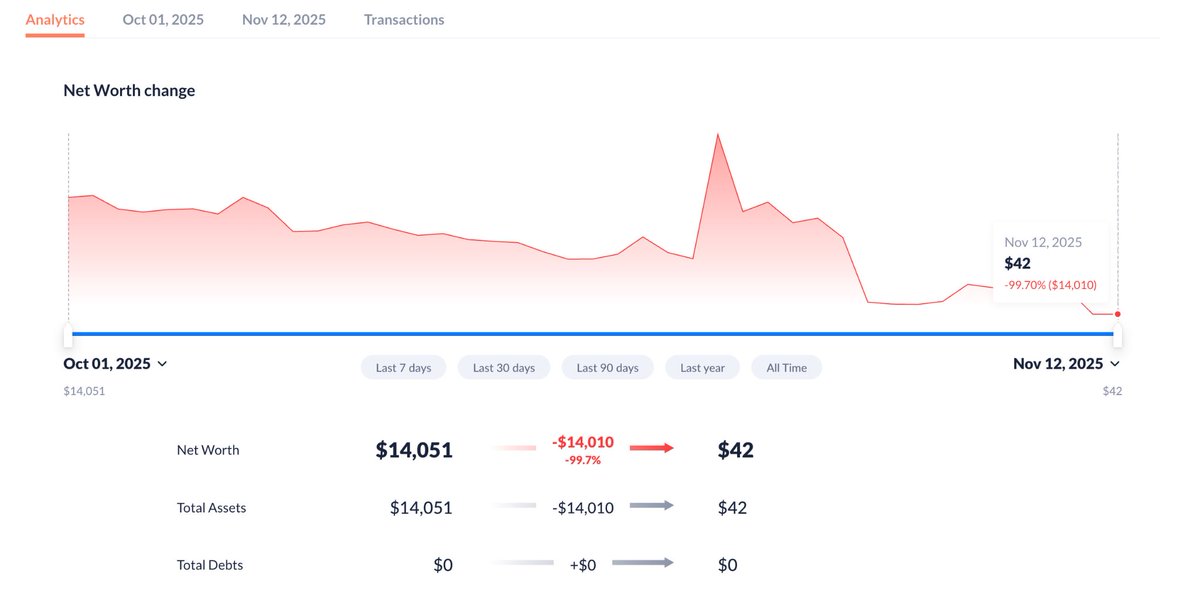The height and width of the screenshot is (608, 1200).
Task: Open the Oct 01, 2025 start date dropdown
Action: (115, 364)
